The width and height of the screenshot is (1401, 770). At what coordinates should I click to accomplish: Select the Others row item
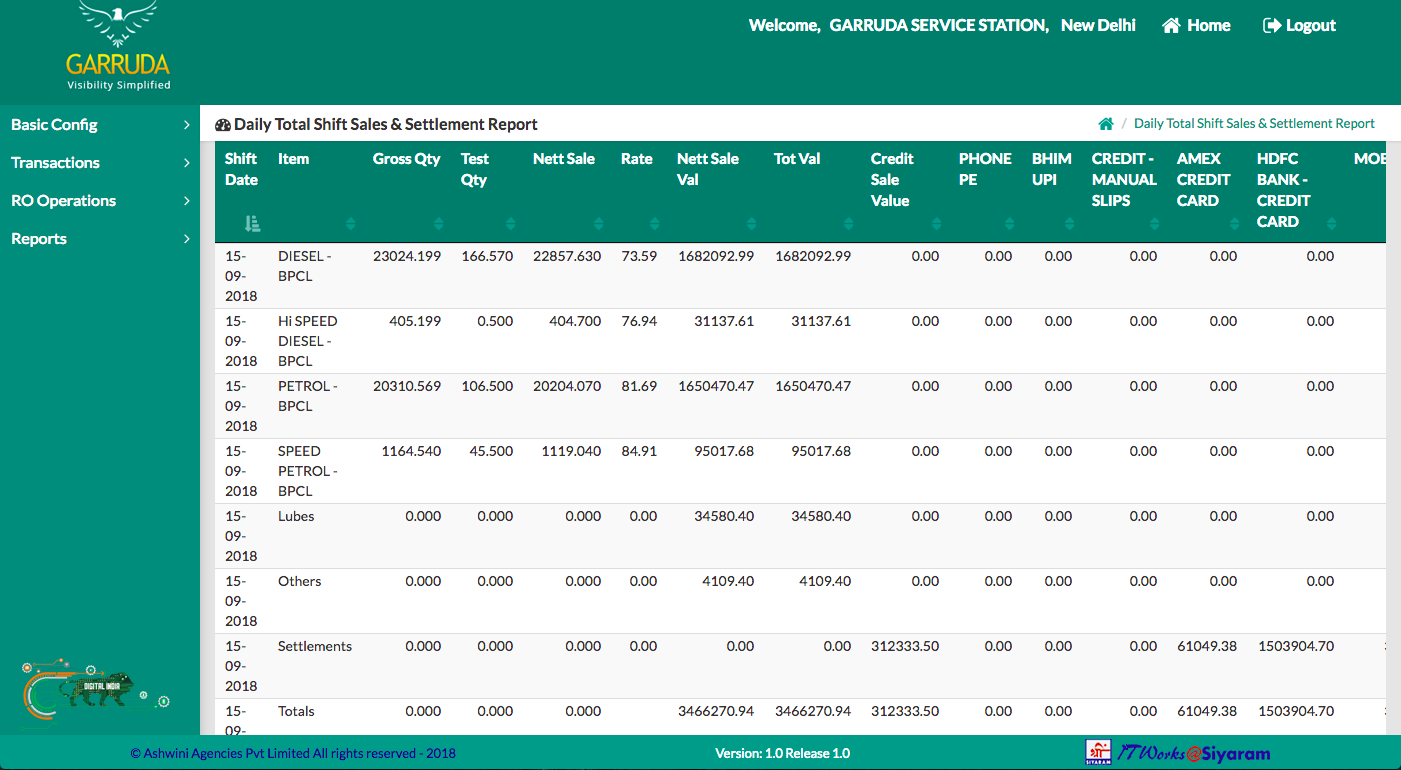(299, 581)
